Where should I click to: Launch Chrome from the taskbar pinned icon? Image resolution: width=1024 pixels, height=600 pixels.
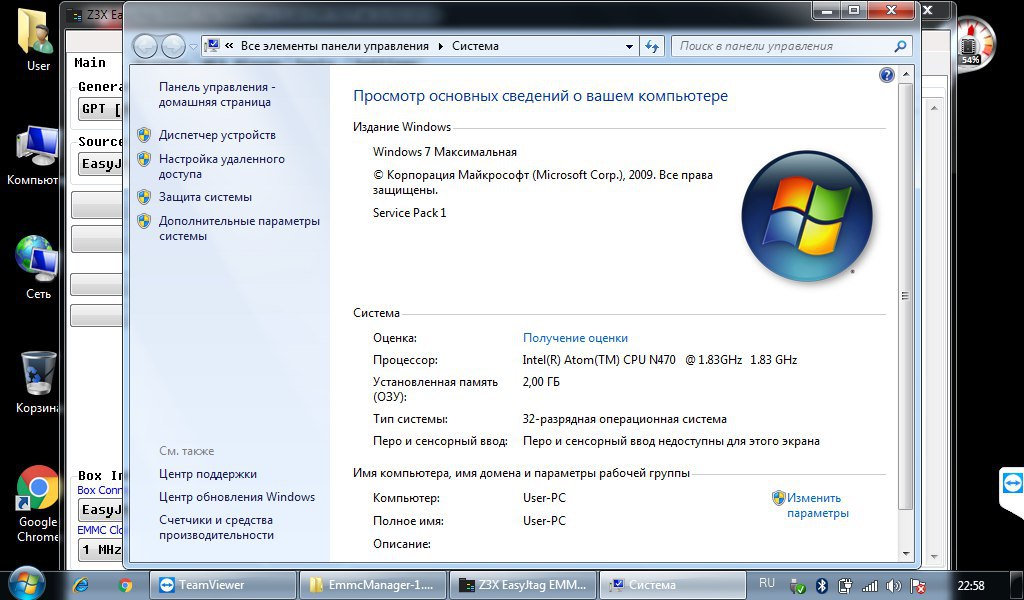coord(125,585)
